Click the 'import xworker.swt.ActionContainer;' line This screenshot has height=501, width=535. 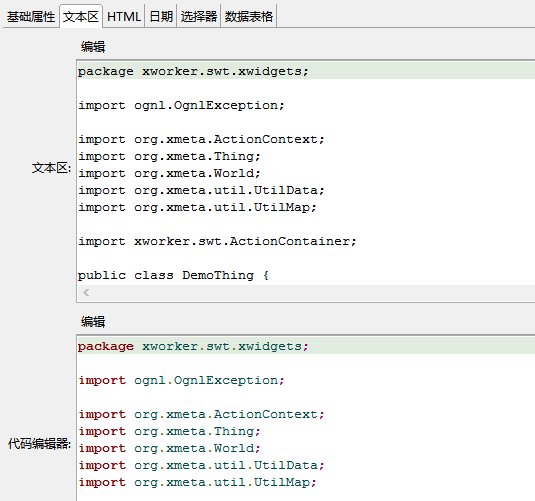pyautogui.click(x=217, y=242)
